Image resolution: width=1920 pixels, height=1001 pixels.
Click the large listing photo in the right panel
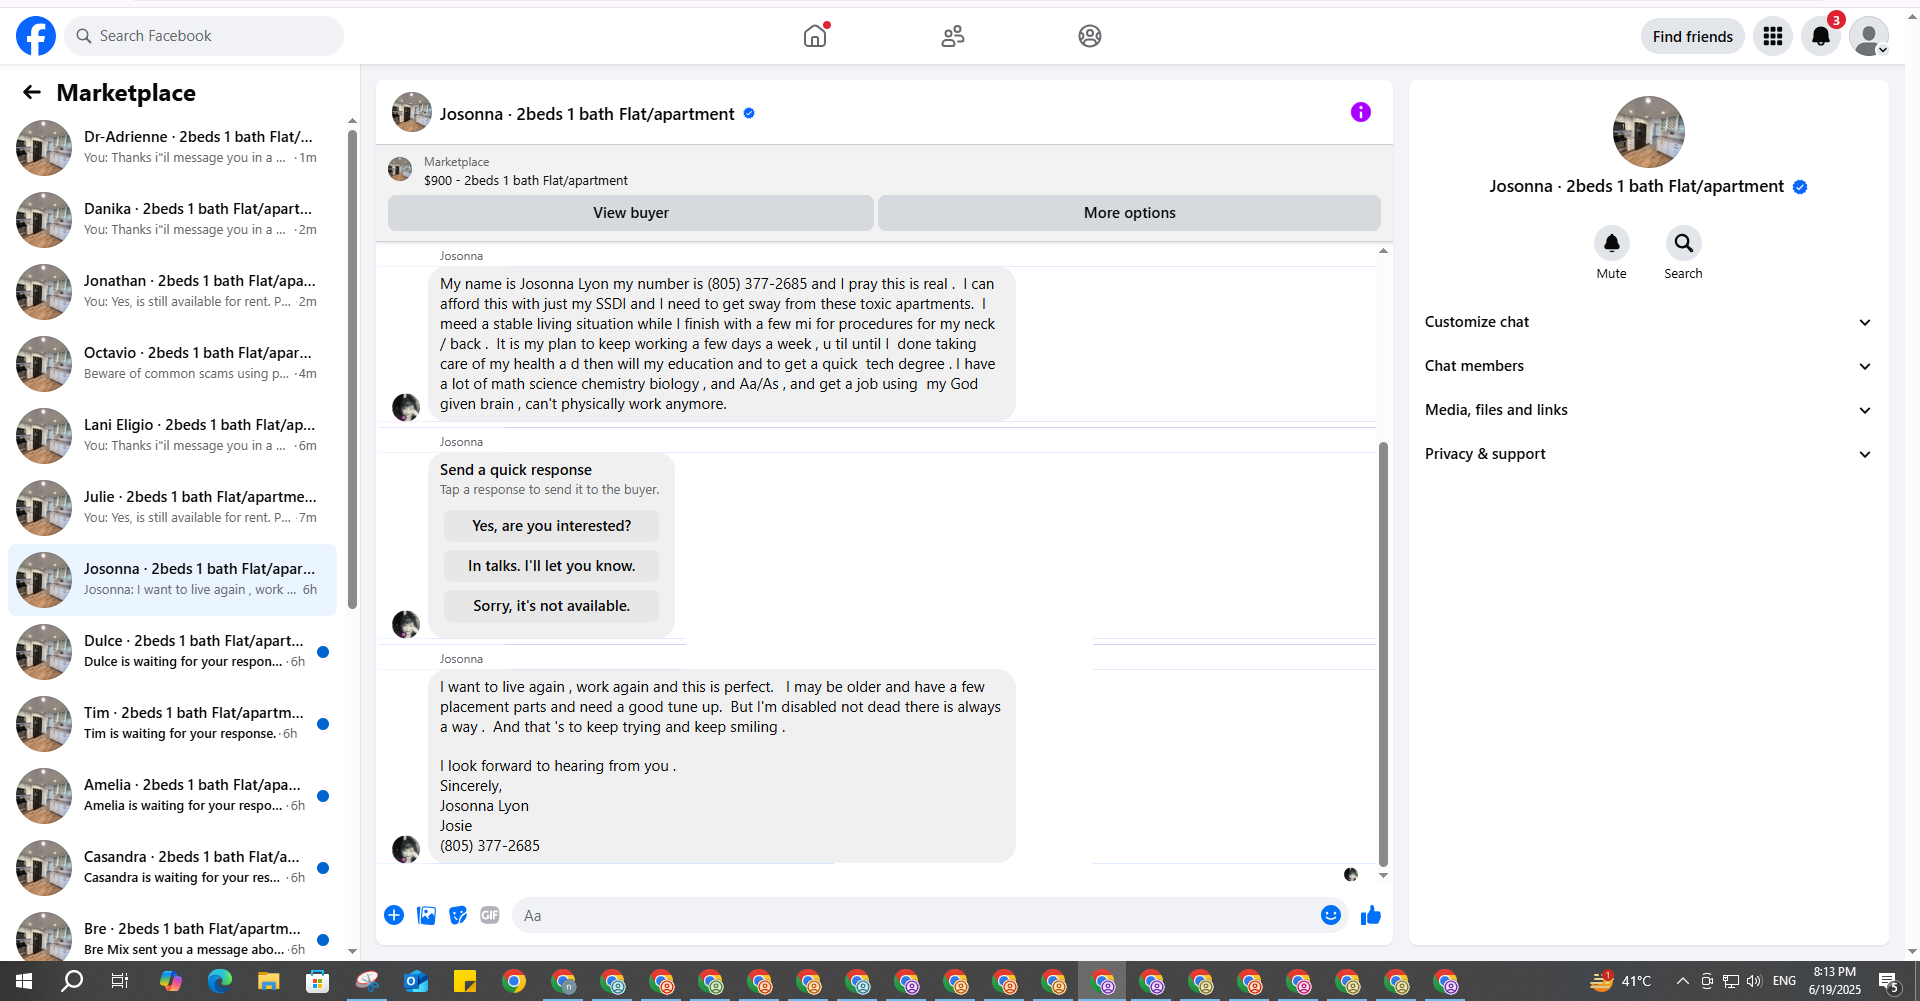point(1649,132)
